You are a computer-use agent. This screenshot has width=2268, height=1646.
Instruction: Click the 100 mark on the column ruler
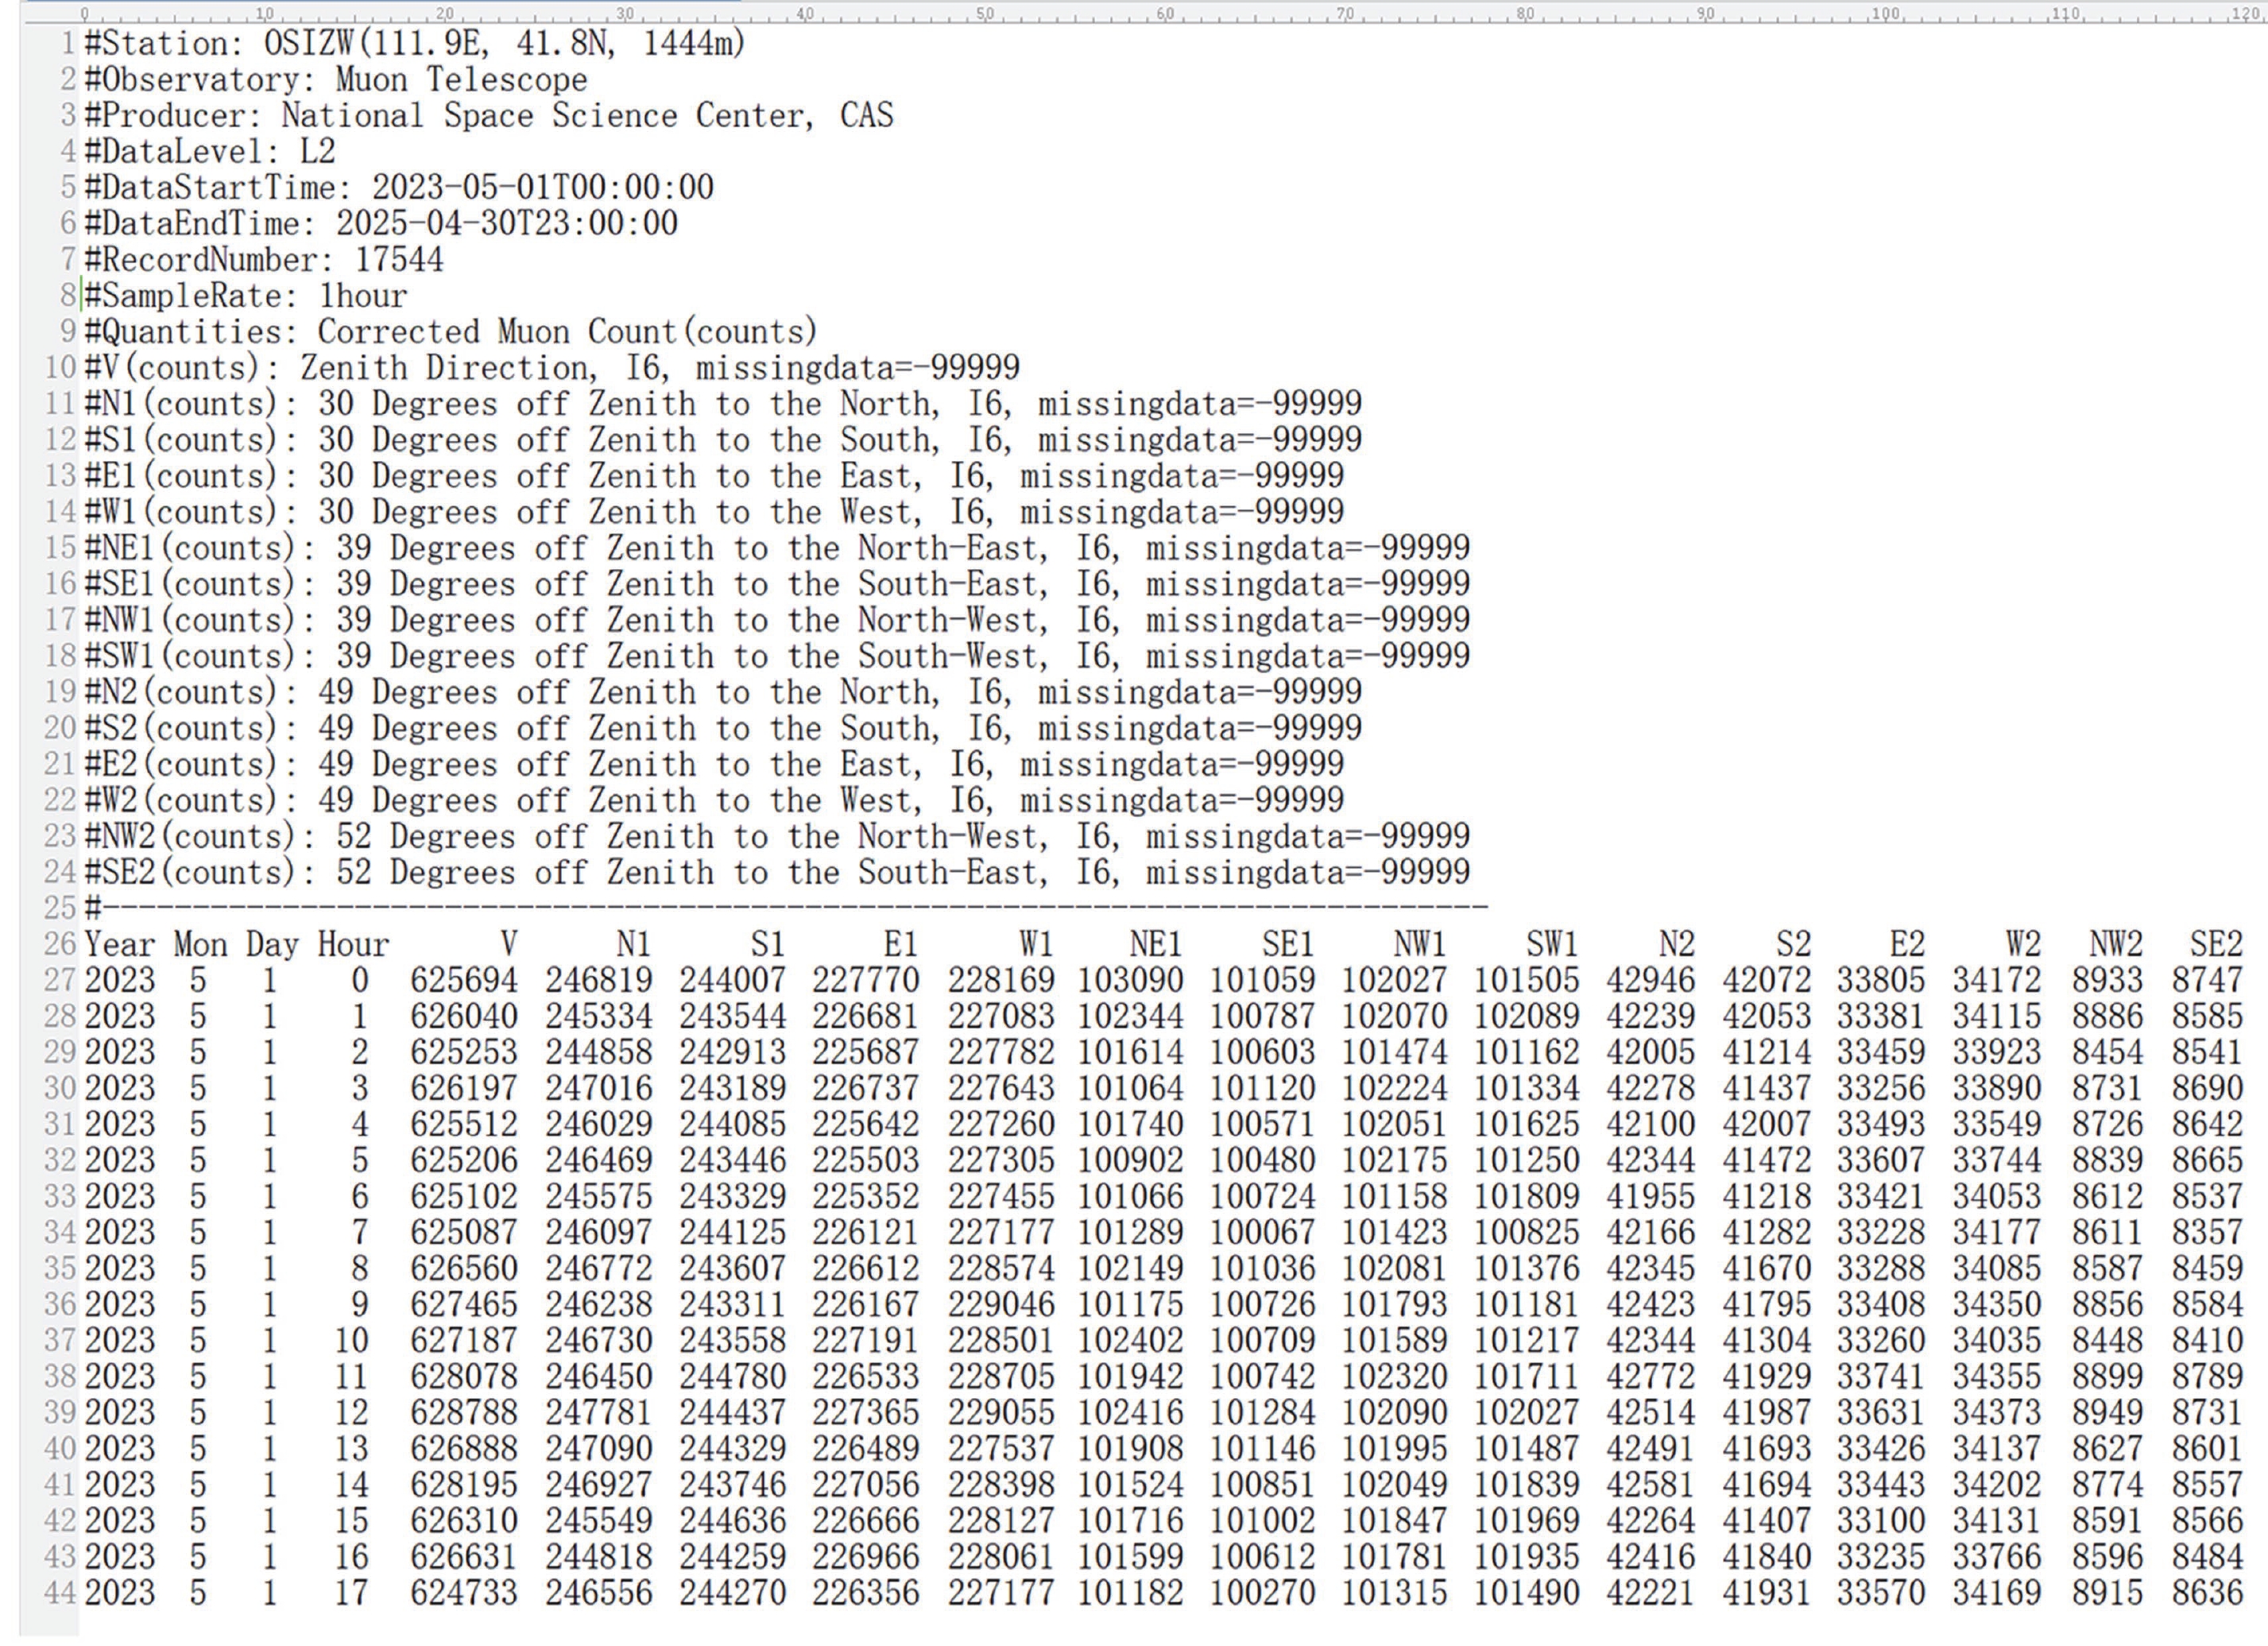click(x=1885, y=14)
